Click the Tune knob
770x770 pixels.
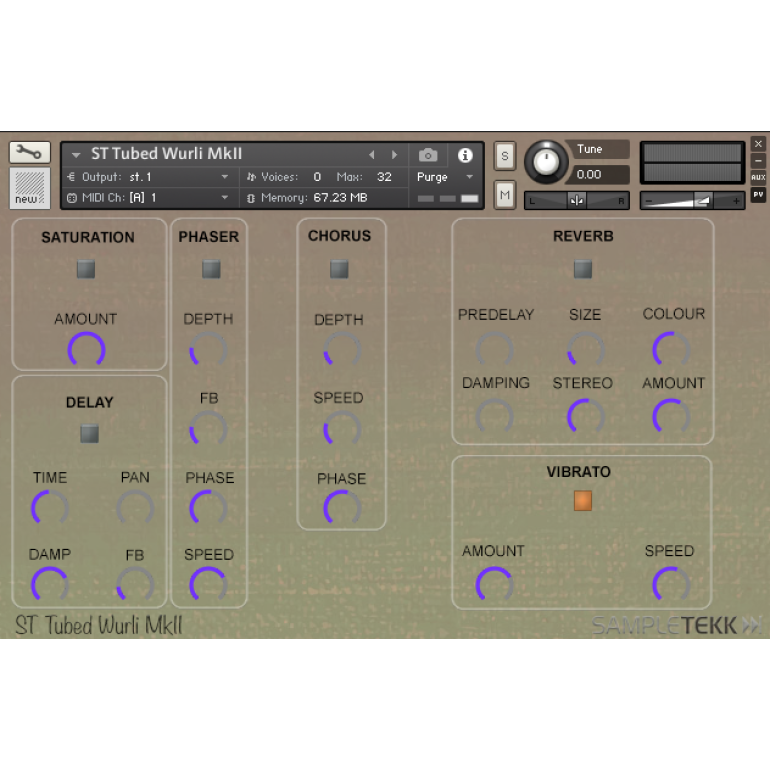pos(545,161)
